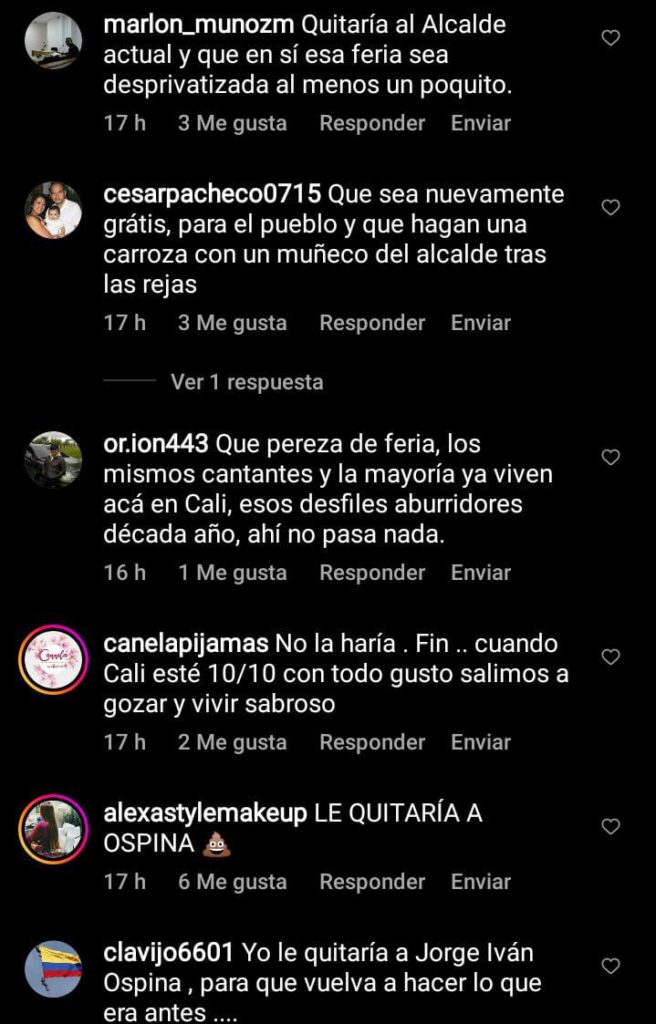View '6 Me gusta' on alexastylemakeup's comment
This screenshot has width=656, height=1024.
pyautogui.click(x=233, y=882)
